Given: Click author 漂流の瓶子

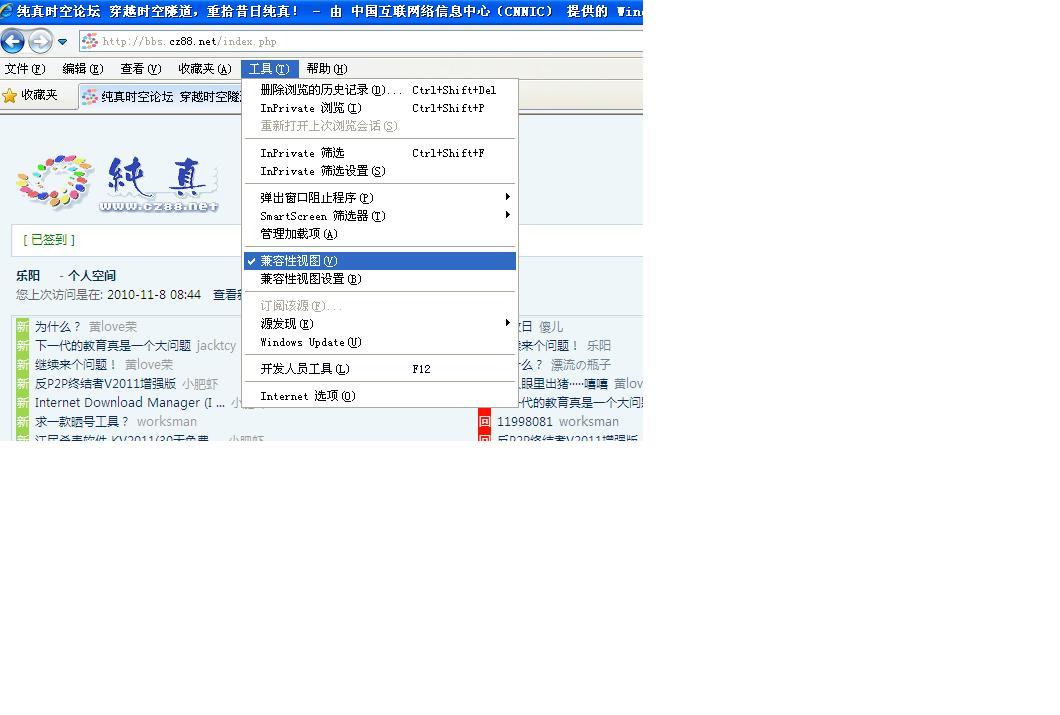Looking at the screenshot, I should click(x=581, y=364).
